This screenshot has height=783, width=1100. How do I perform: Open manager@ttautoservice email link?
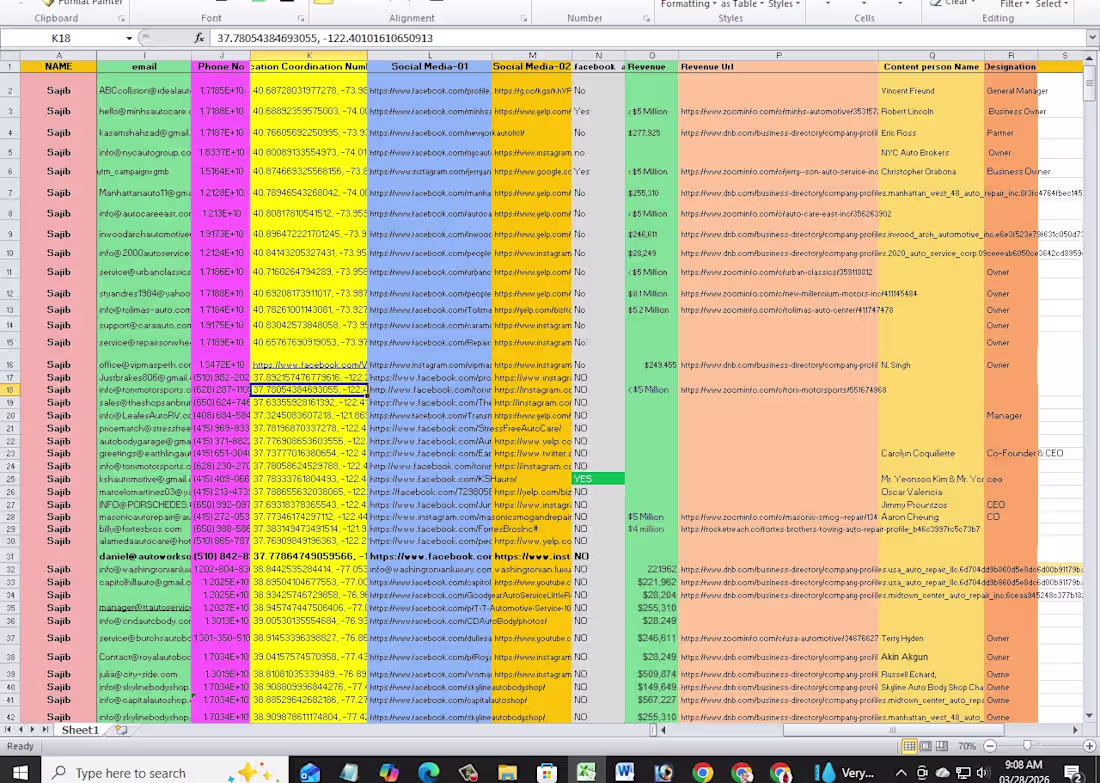click(145, 608)
